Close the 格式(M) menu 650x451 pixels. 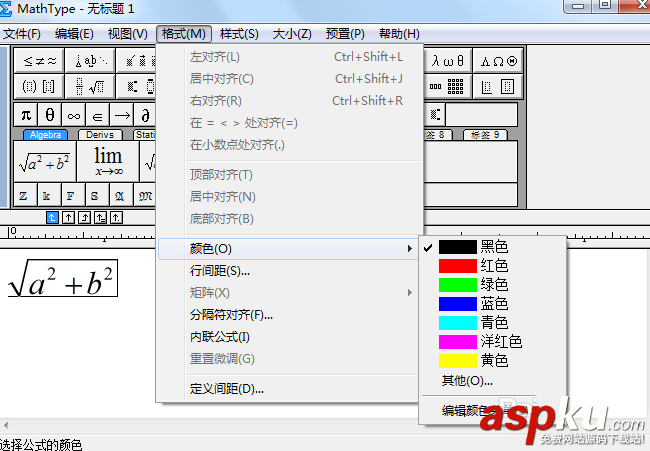tap(184, 34)
